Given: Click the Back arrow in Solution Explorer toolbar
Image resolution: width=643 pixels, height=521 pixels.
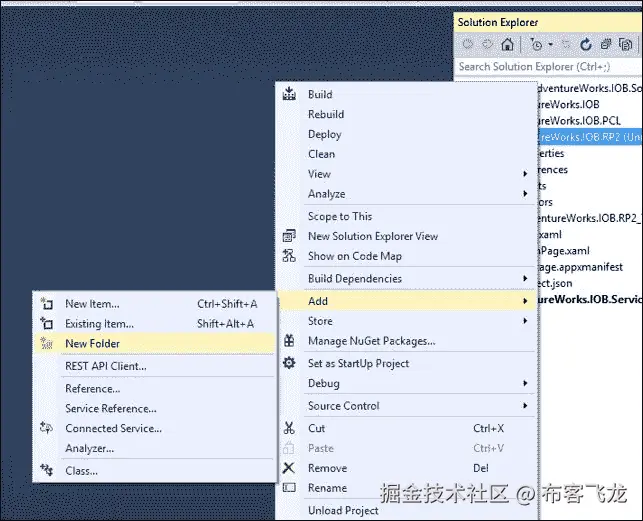Looking at the screenshot, I should [x=467, y=44].
